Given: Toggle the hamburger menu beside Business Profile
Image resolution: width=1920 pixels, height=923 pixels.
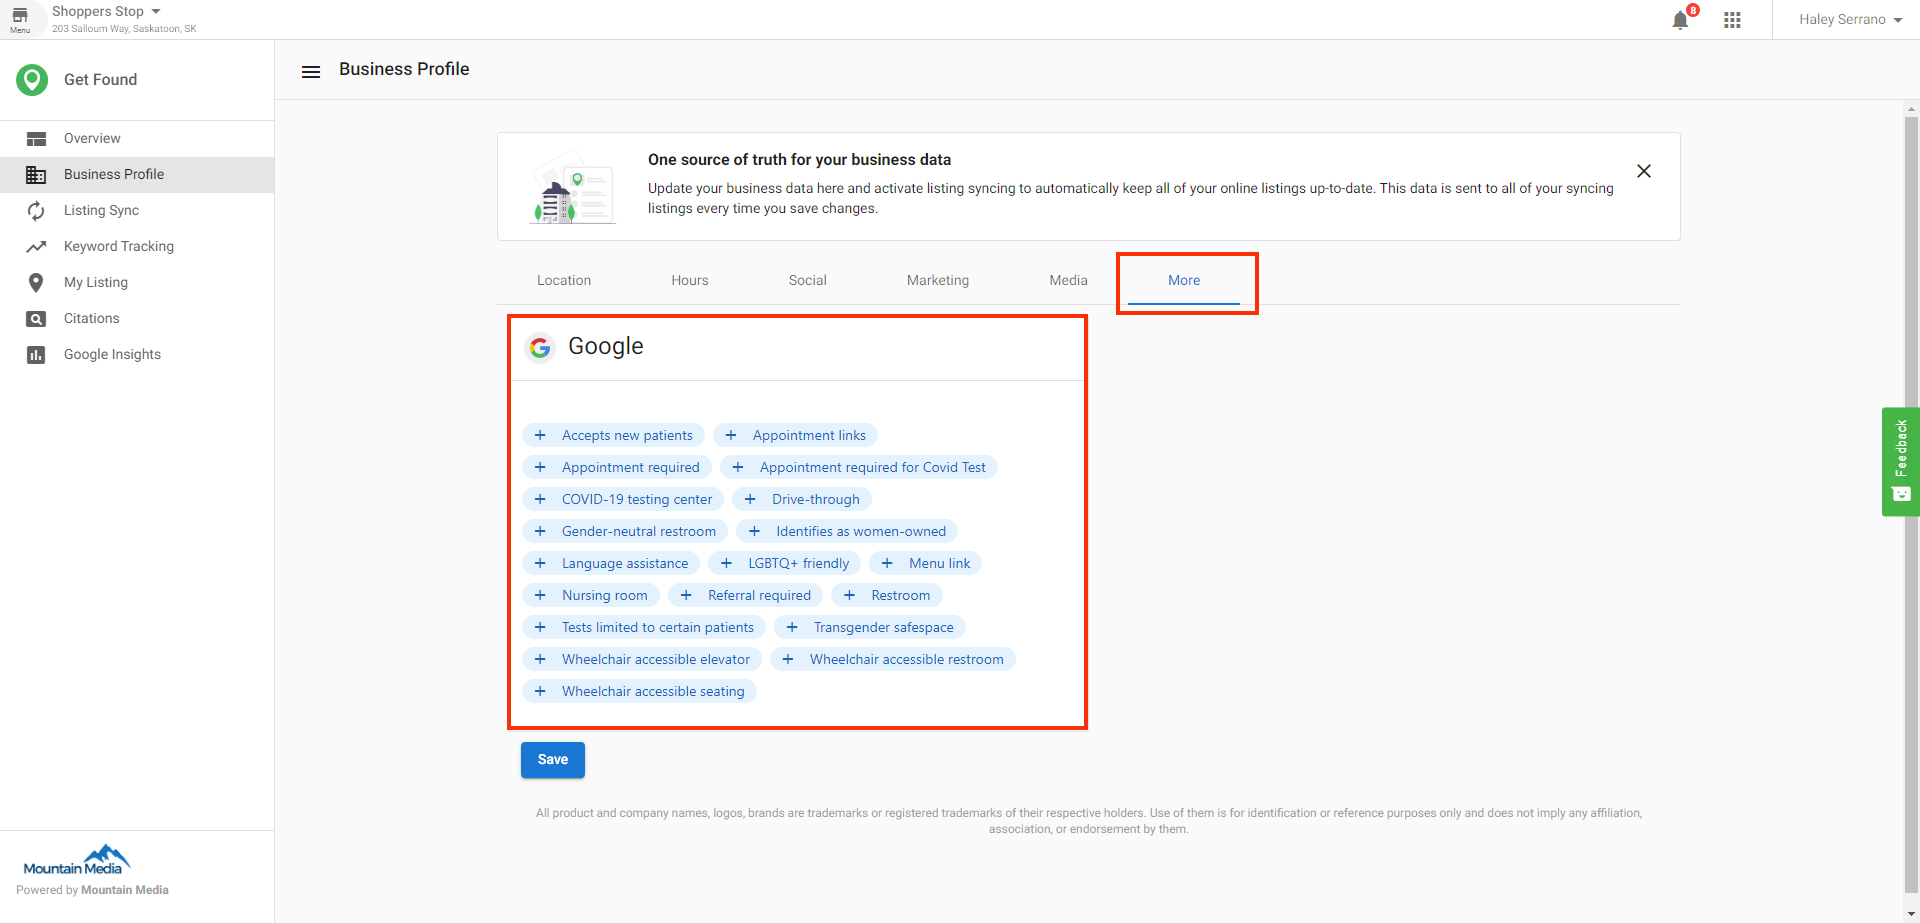Looking at the screenshot, I should click(x=311, y=70).
